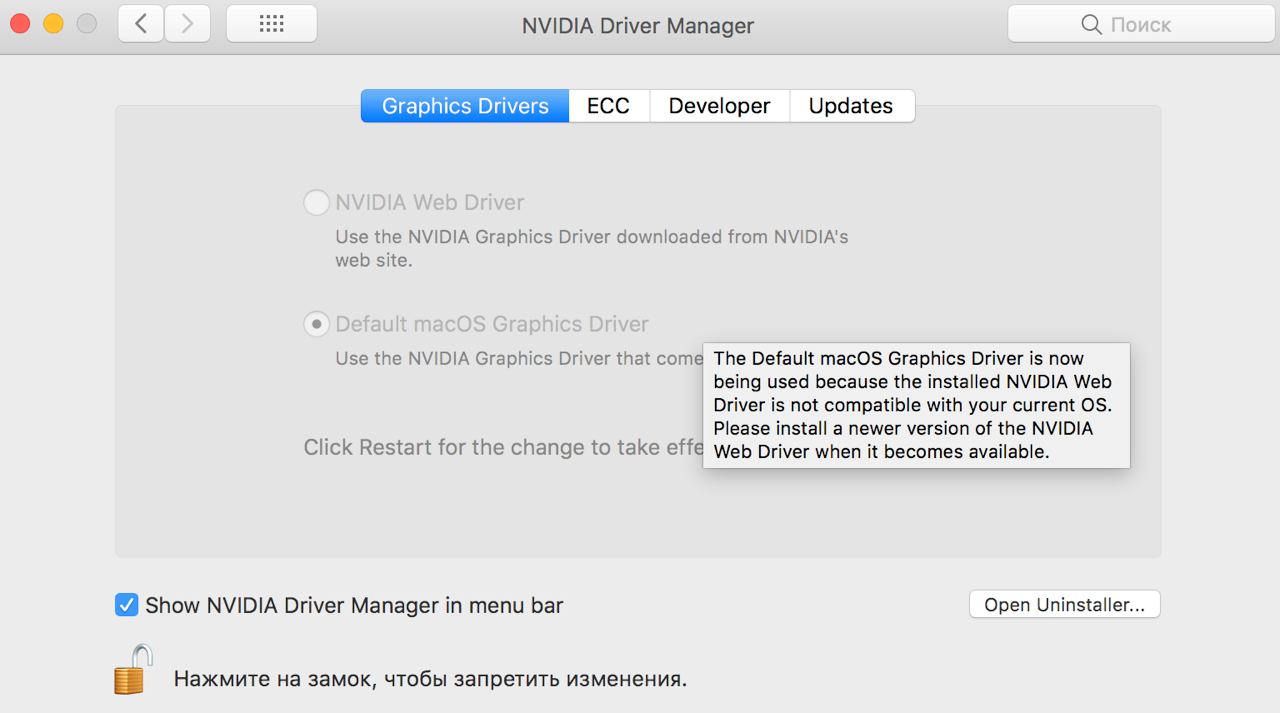The height and width of the screenshot is (713, 1280).
Task: Click the NVIDIA Driver Manager window title
Action: click(638, 25)
